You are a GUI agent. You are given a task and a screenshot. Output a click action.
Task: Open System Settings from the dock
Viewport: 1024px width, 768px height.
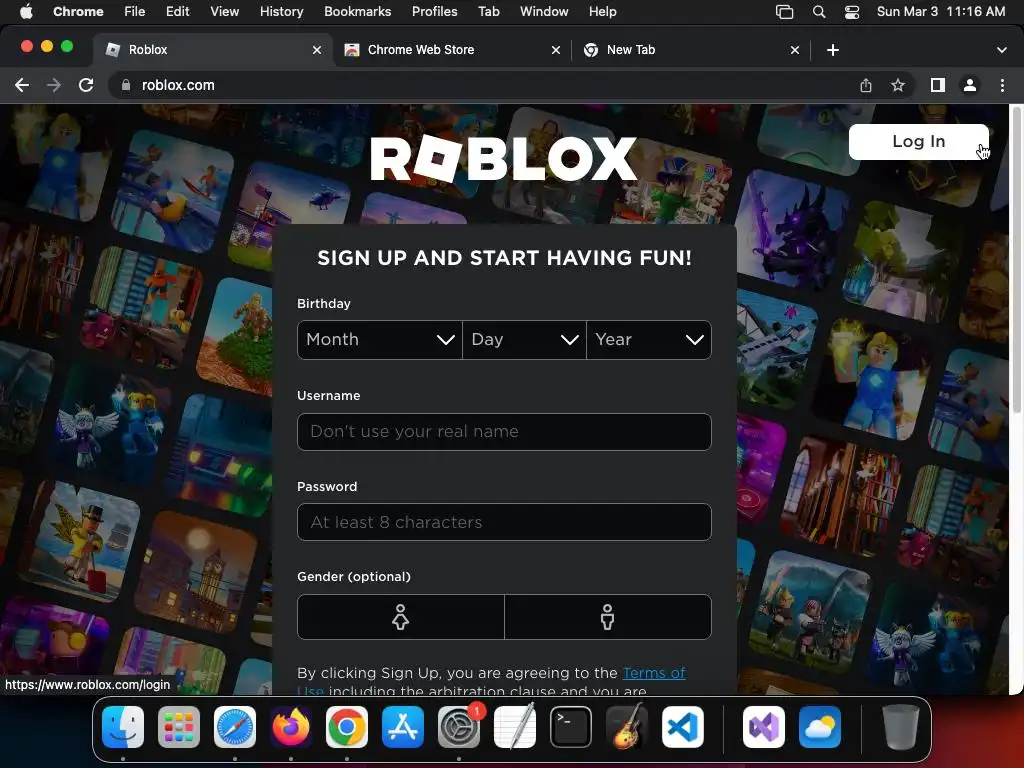click(458, 727)
